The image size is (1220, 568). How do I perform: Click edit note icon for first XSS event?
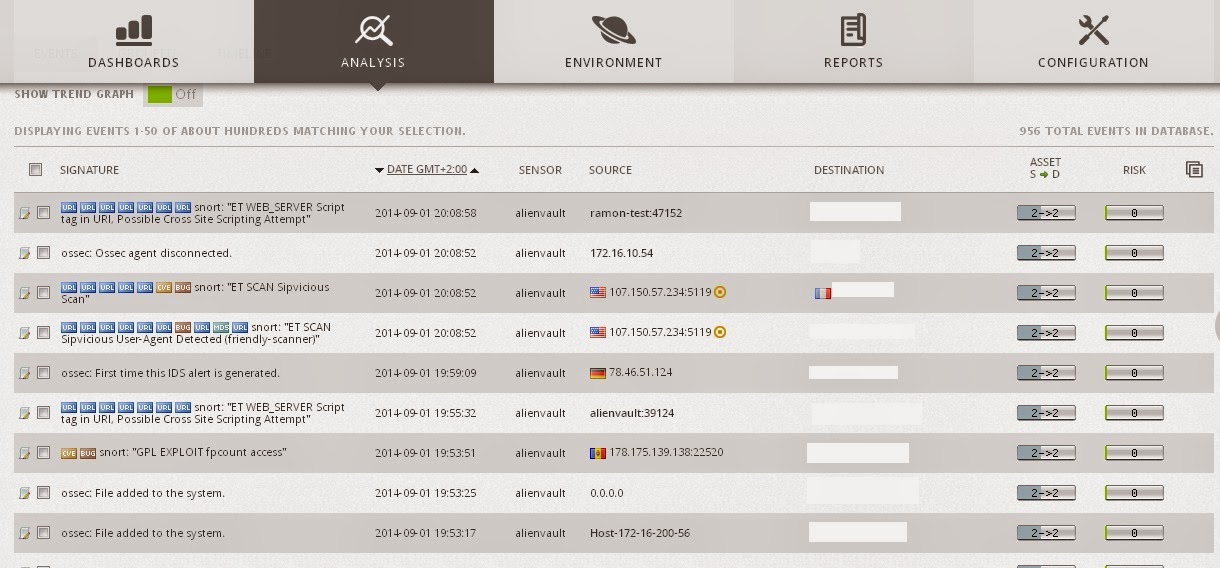click(x=25, y=213)
